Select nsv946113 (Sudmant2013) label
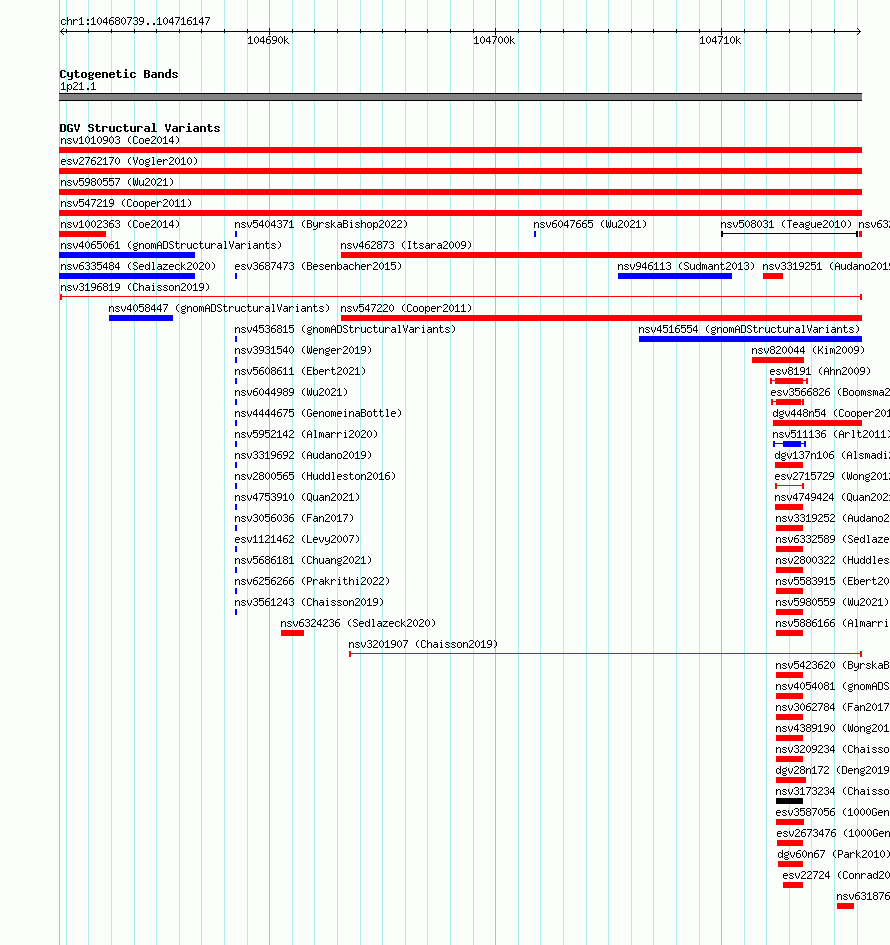The height and width of the screenshot is (945, 890). pos(686,266)
